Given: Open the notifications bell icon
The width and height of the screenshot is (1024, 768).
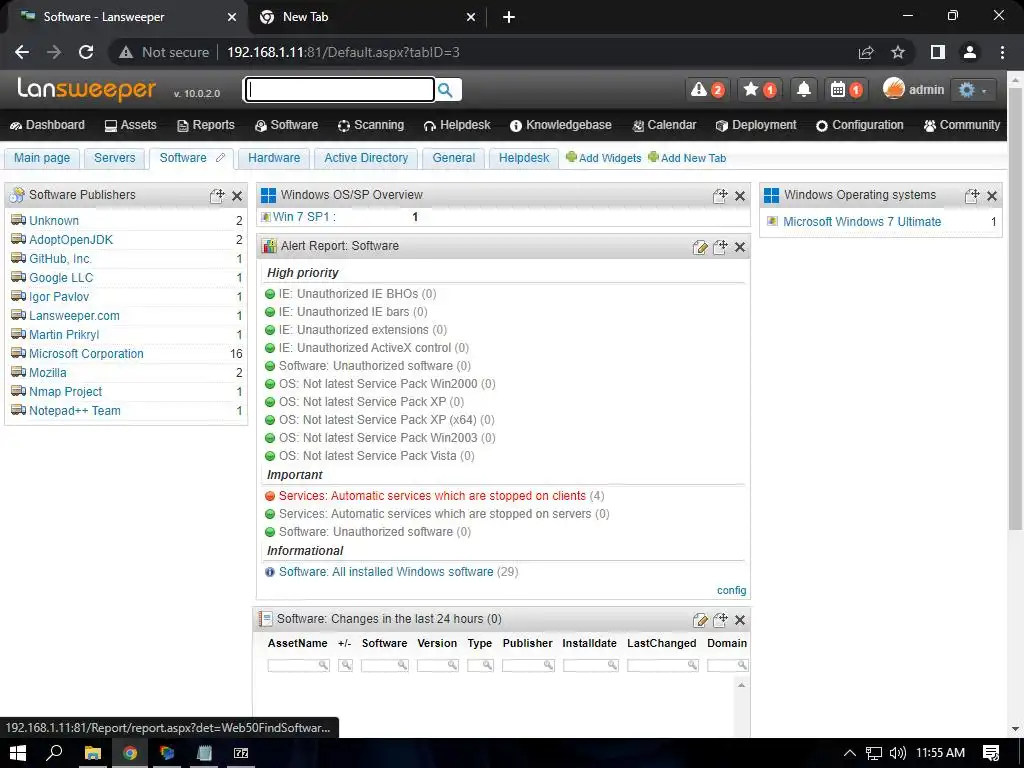Looking at the screenshot, I should pyautogui.click(x=803, y=89).
